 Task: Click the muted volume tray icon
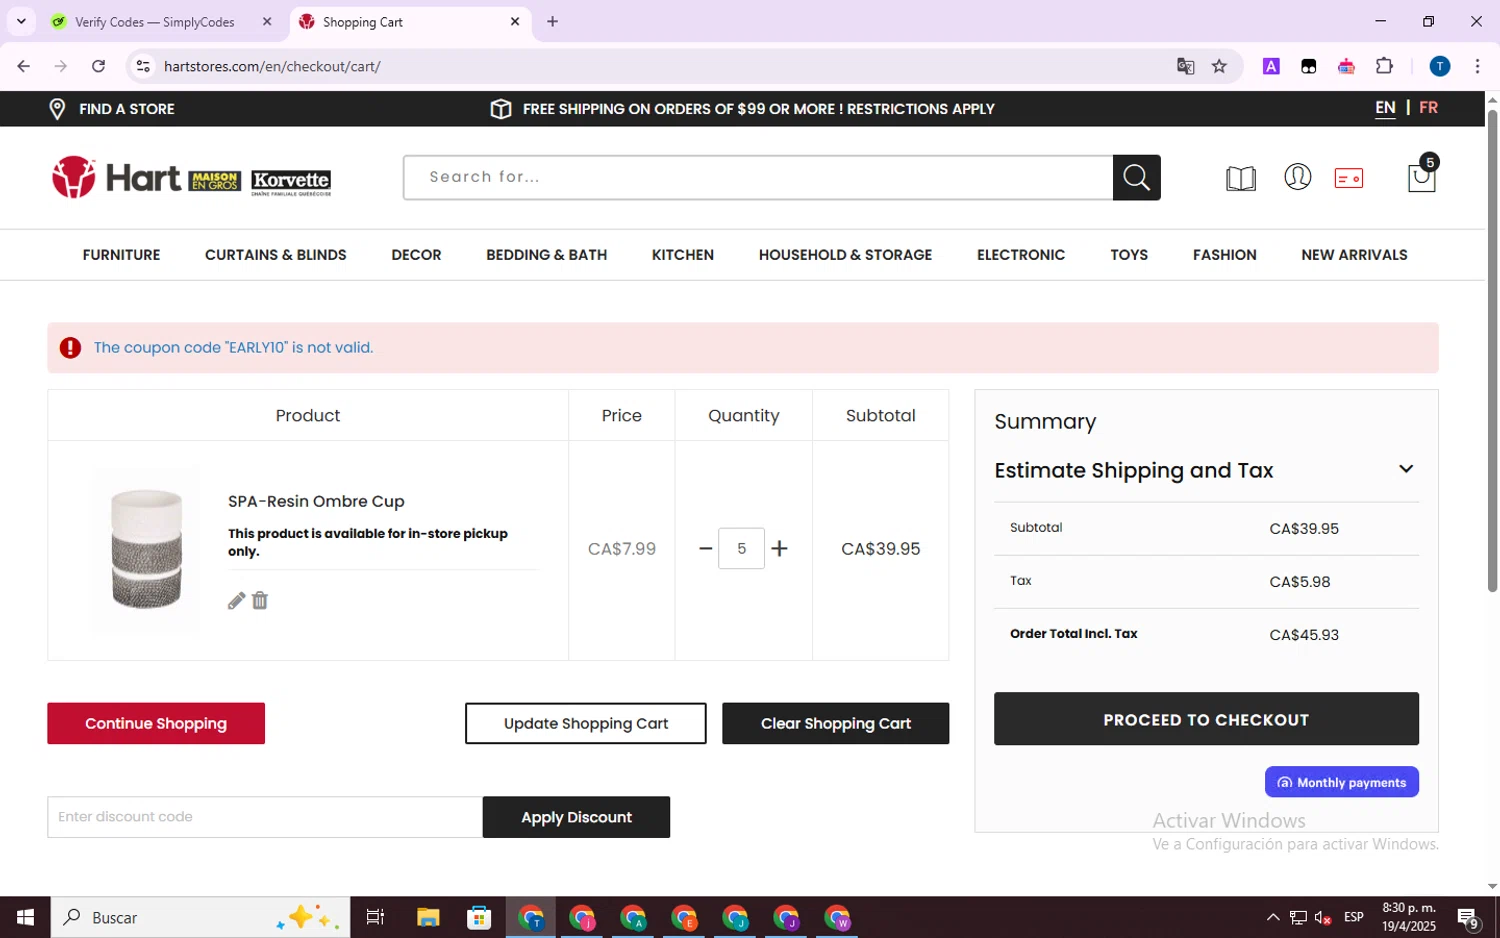click(1323, 917)
